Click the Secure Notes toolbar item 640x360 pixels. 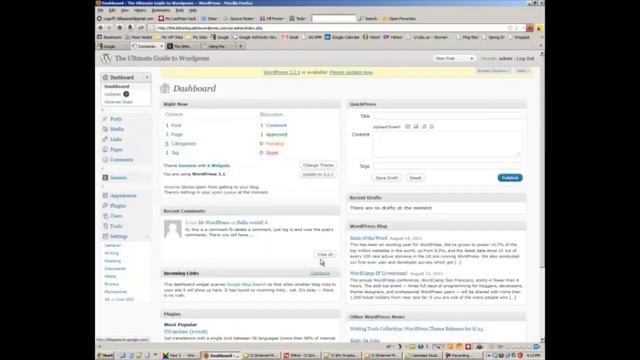(x=239, y=18)
